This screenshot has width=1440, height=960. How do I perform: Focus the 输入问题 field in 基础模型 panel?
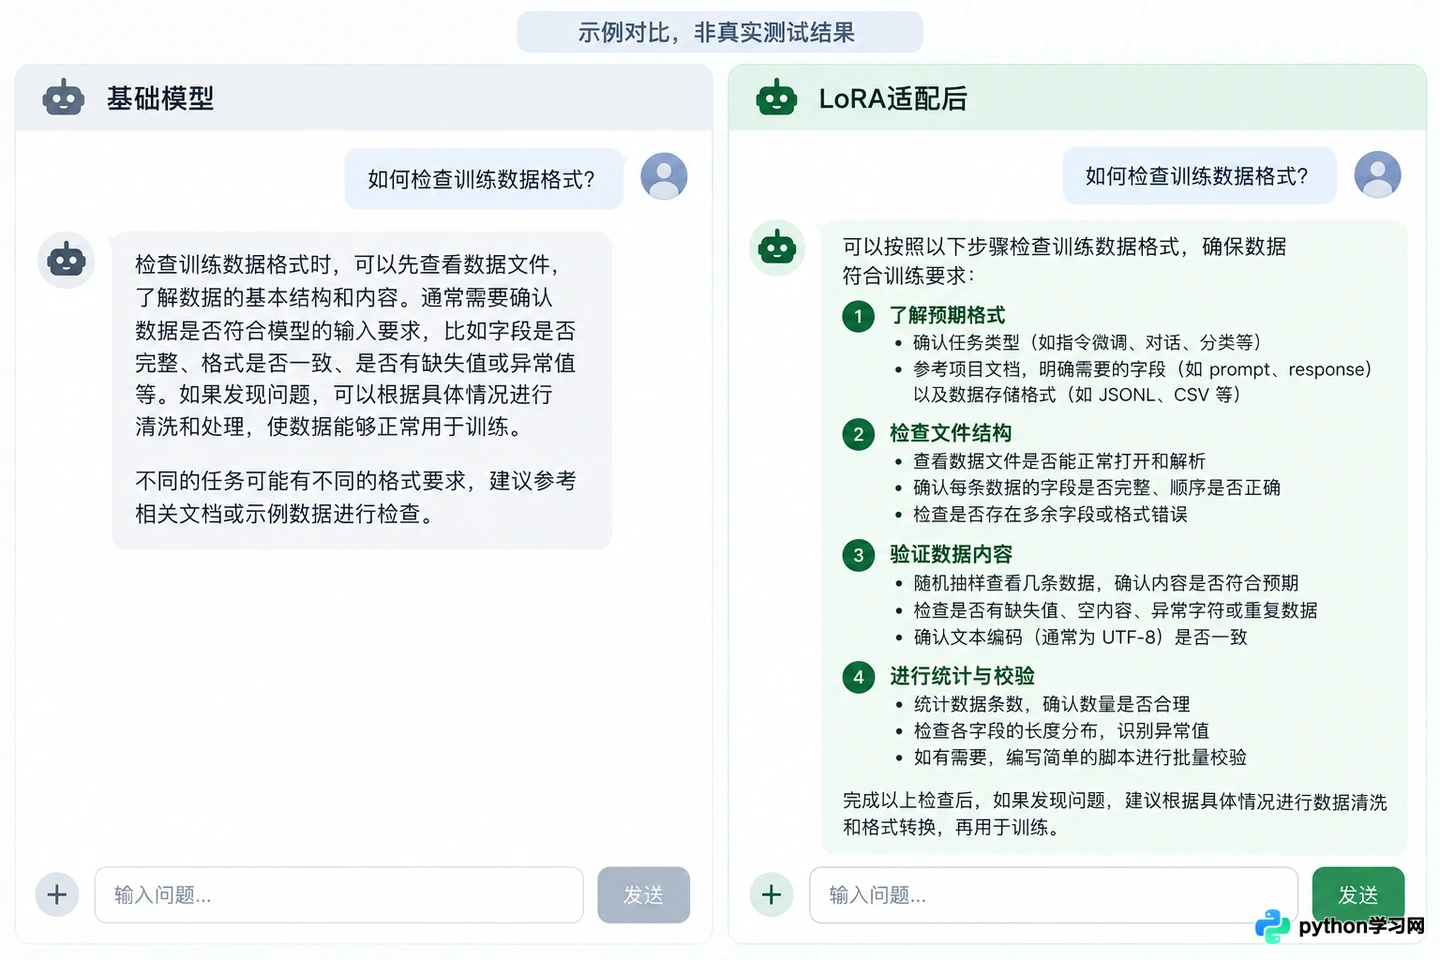[339, 894]
